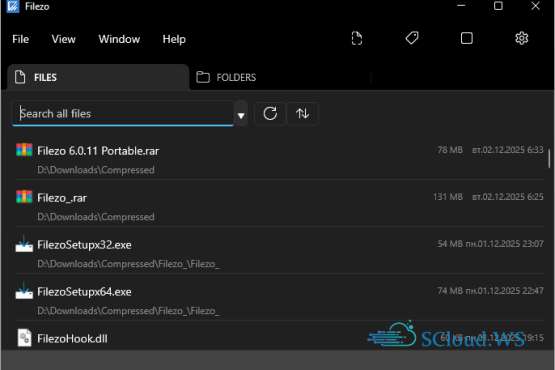Select FilezoSetupx64.exe in the list

(84, 292)
